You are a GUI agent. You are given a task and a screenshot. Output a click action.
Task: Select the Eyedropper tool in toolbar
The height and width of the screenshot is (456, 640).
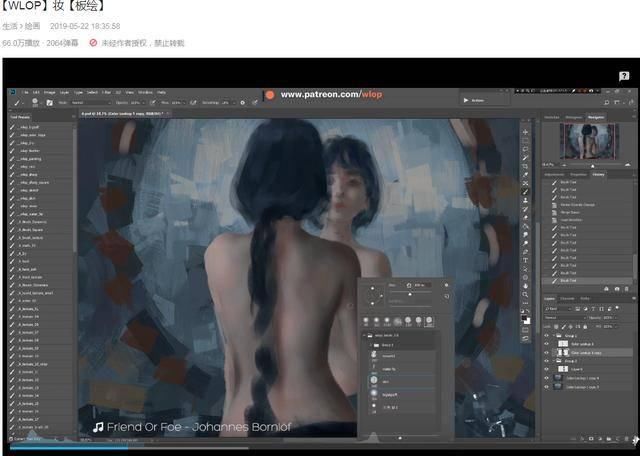[x=525, y=175]
